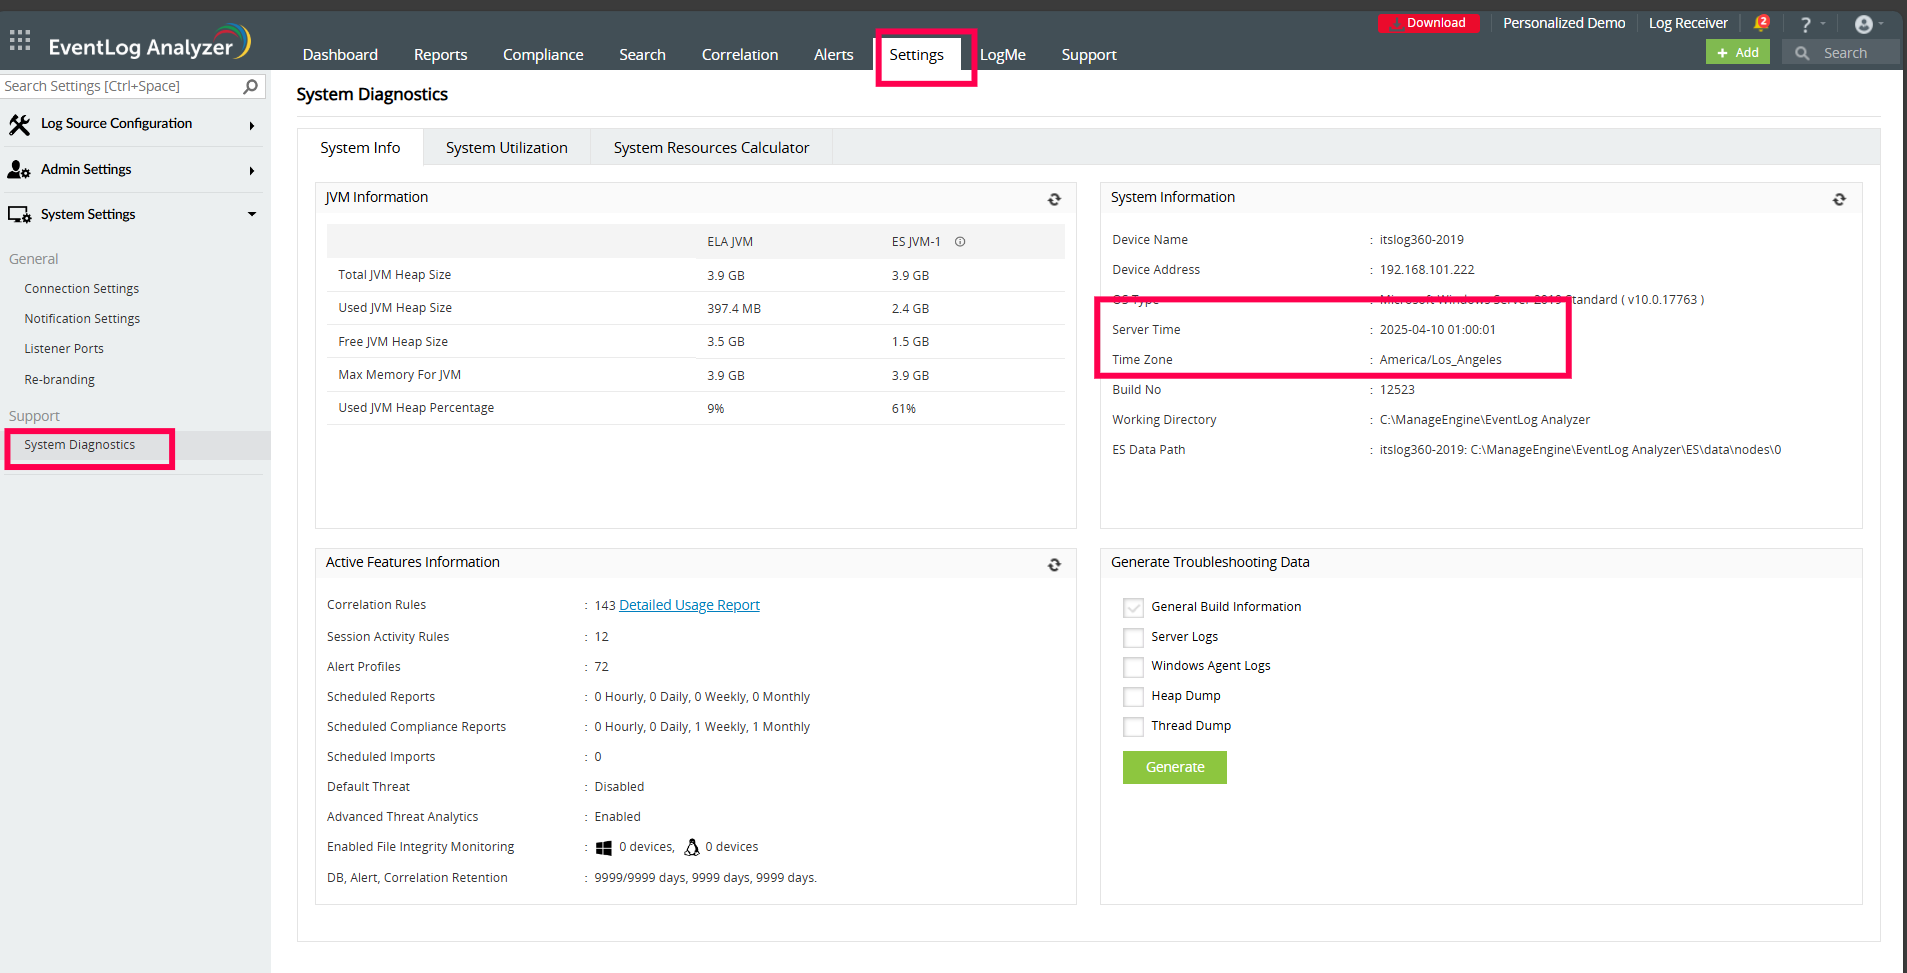The width and height of the screenshot is (1907, 973).
Task: Open Connection Settings
Action: tap(82, 289)
